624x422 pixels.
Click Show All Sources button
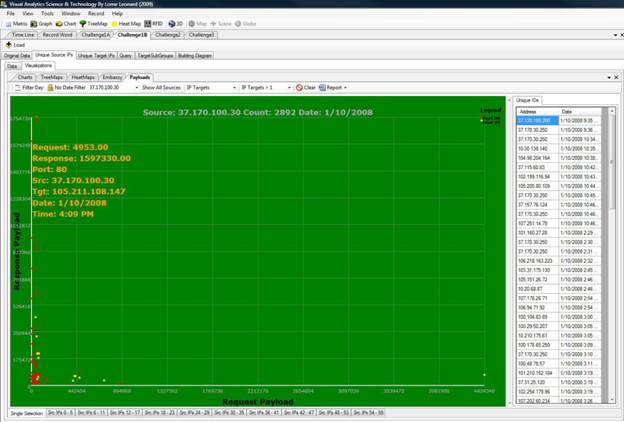coord(161,88)
